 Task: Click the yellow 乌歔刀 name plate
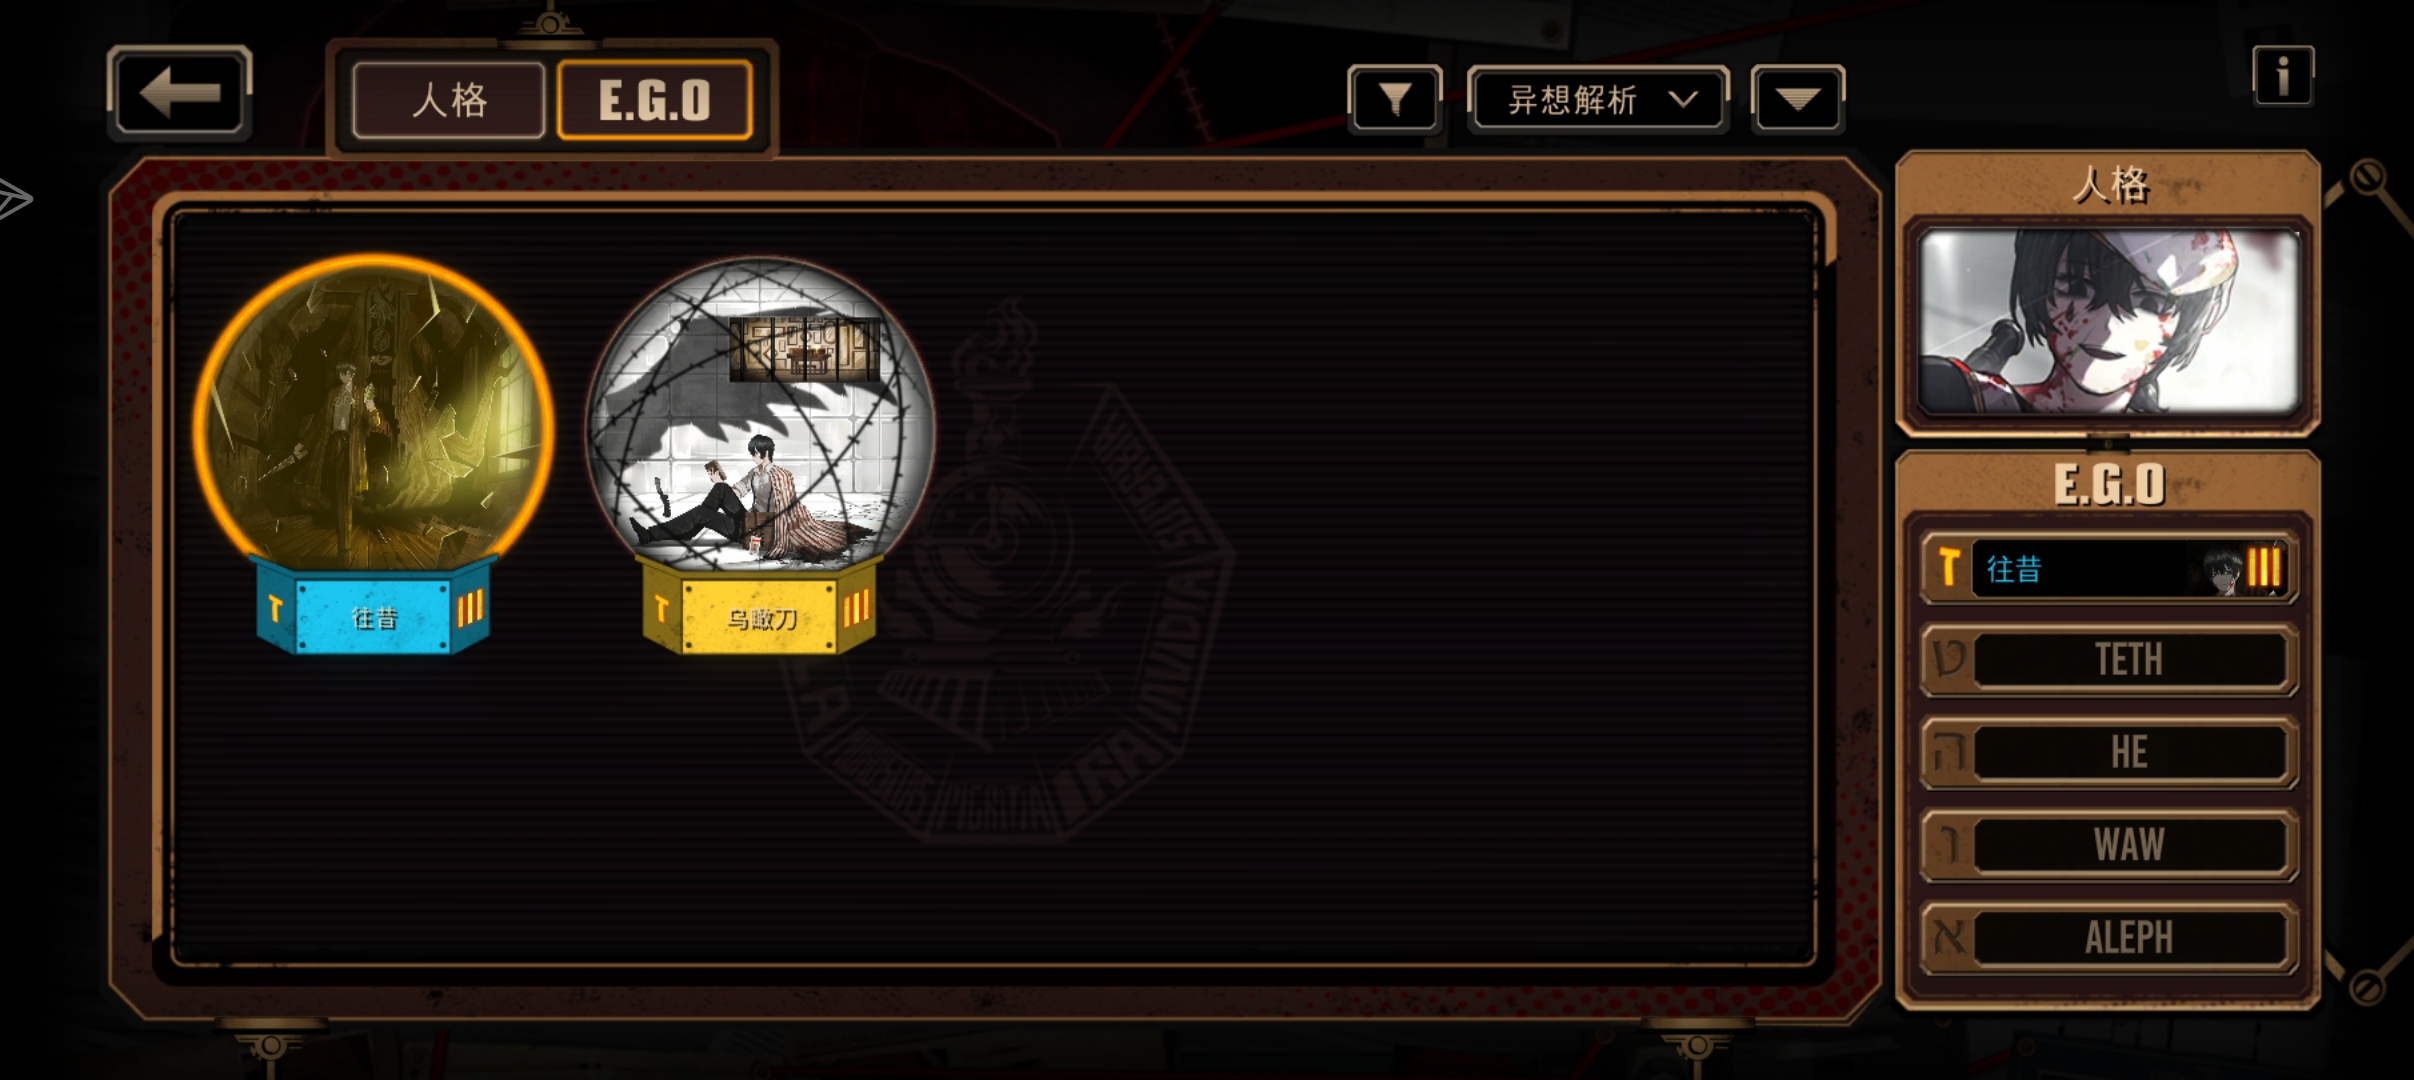760,616
